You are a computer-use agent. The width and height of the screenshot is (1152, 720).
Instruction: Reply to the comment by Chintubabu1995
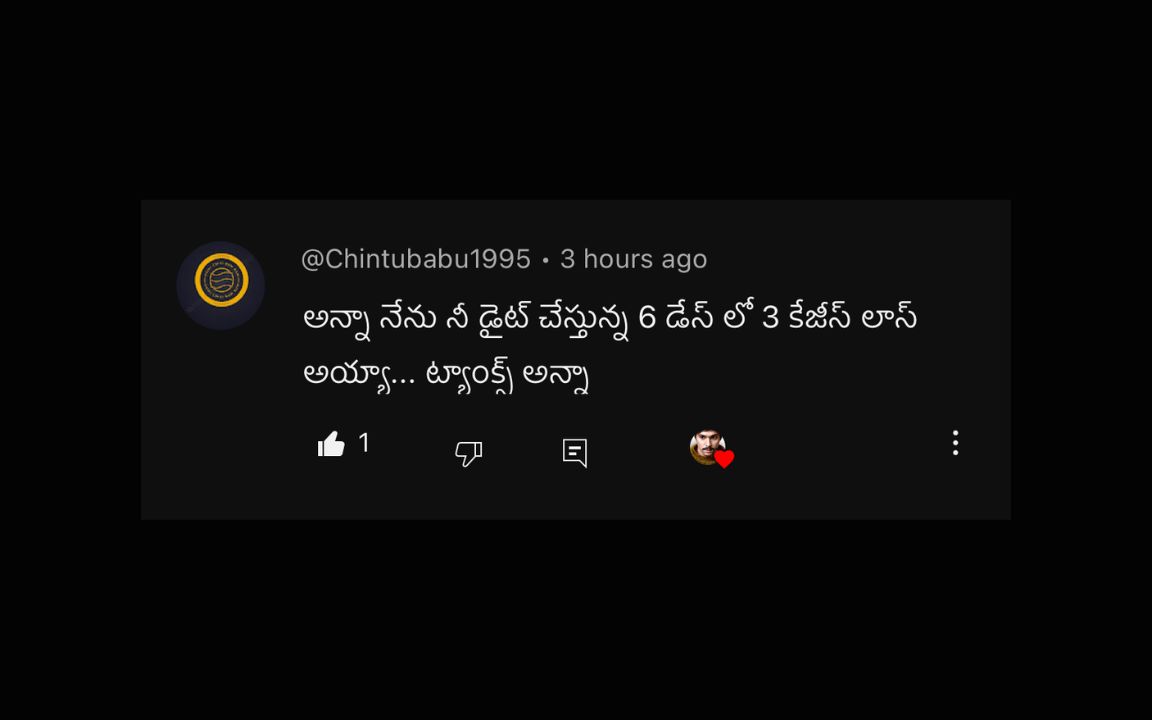[575, 453]
